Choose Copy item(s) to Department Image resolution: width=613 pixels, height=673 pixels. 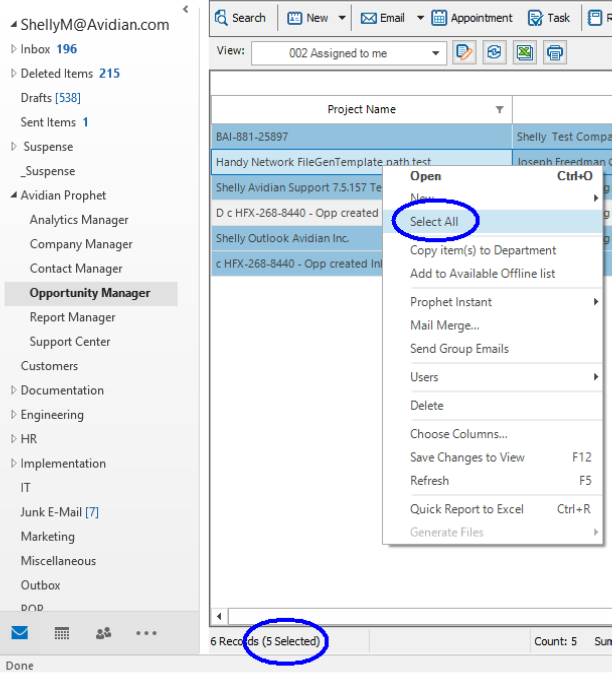492,250
